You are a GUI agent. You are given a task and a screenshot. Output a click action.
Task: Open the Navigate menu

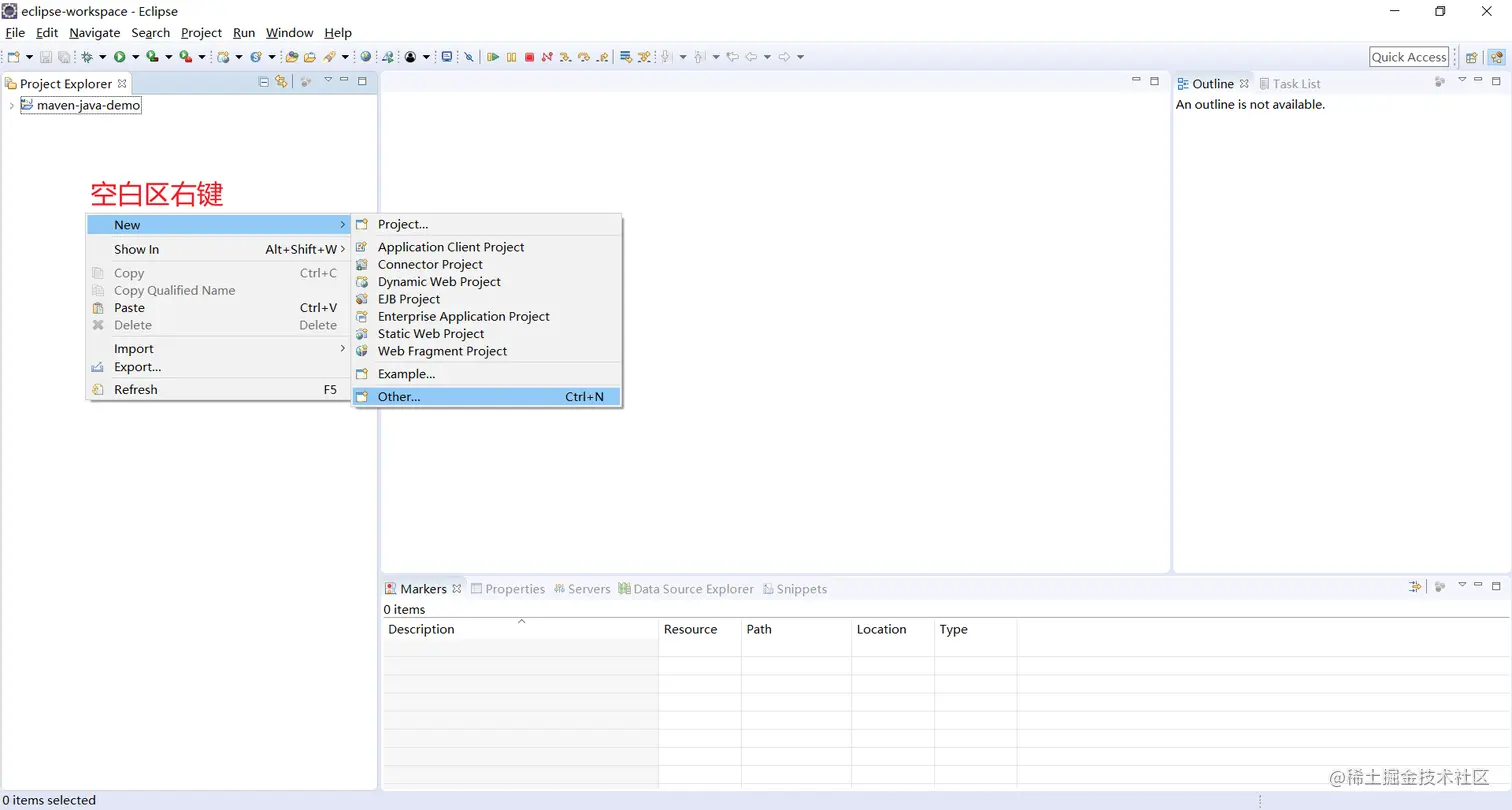pyautogui.click(x=95, y=33)
